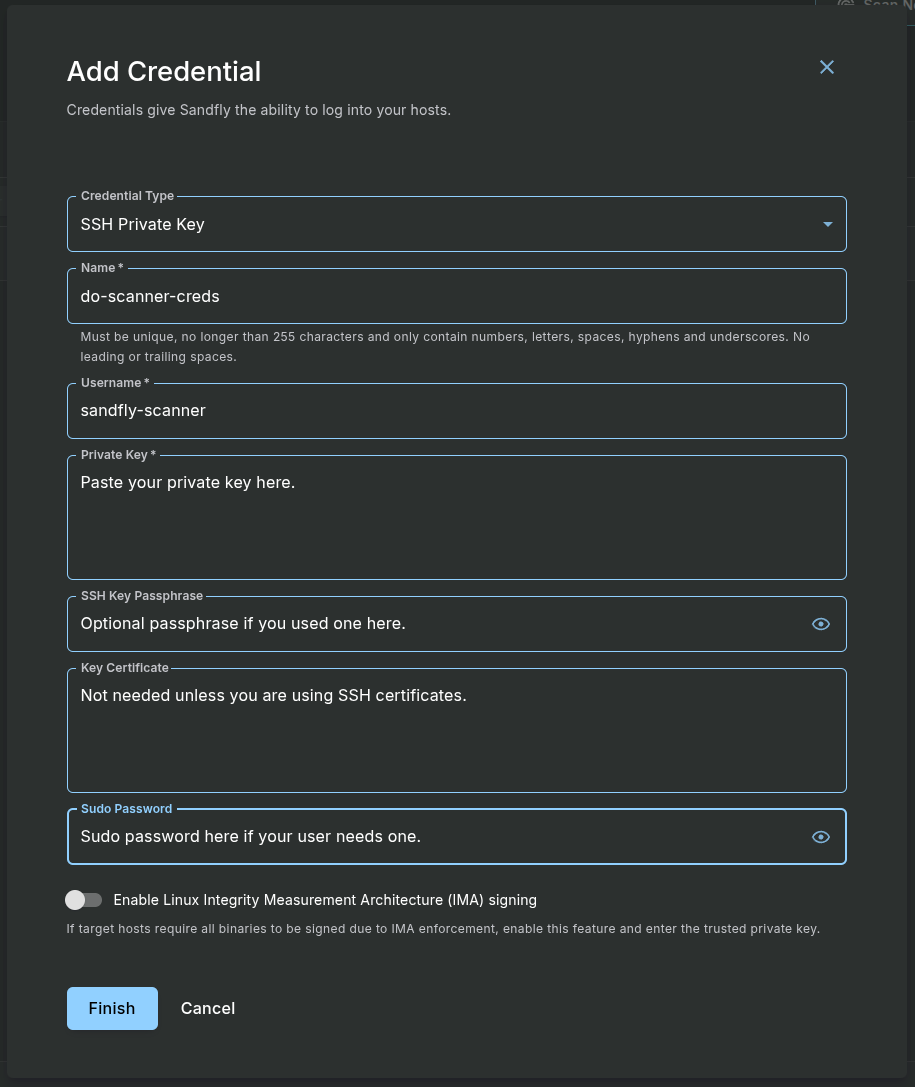
Task: Click the Username field with sandfly-scanner
Action: point(456,410)
